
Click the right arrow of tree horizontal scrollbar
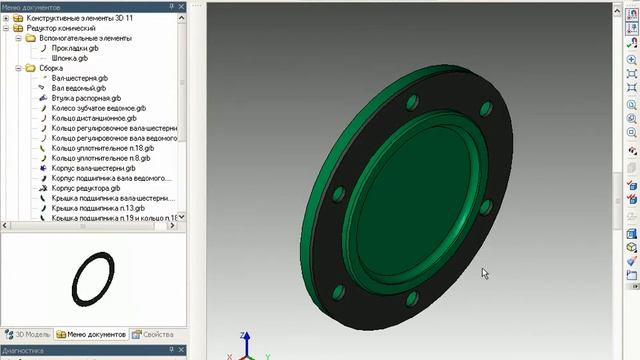point(172,225)
